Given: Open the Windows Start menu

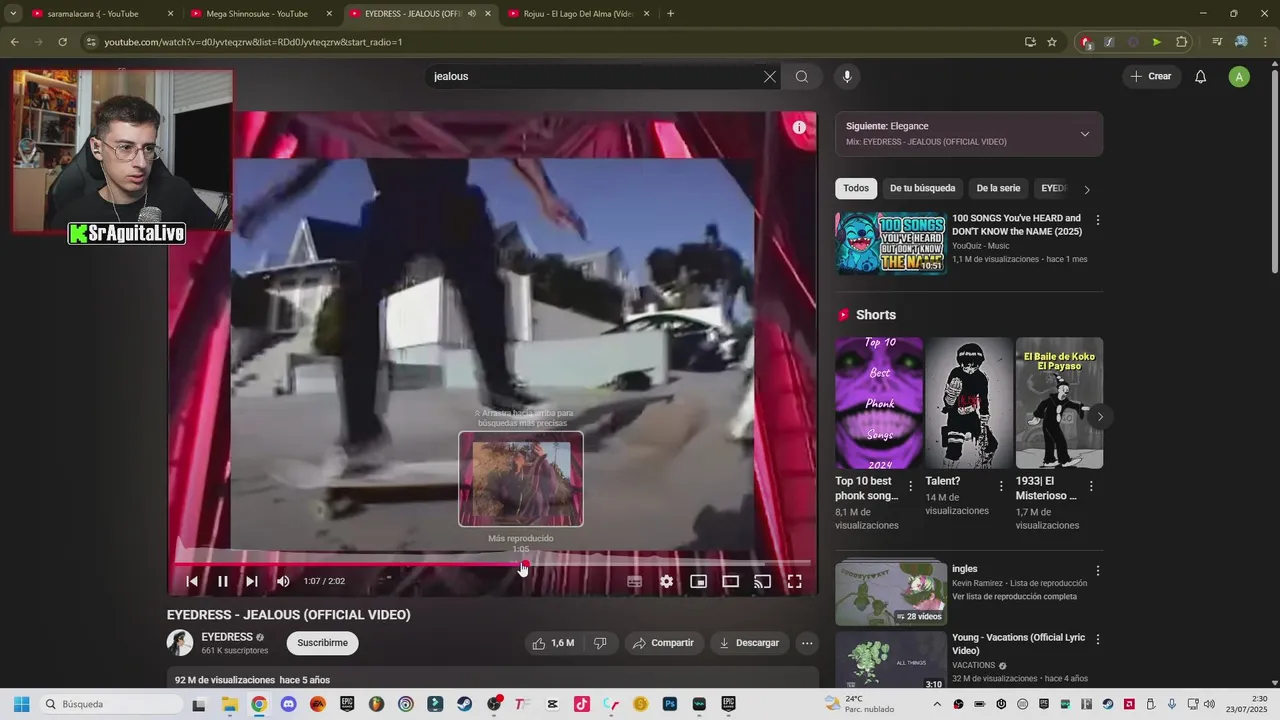Looking at the screenshot, I should (21, 704).
